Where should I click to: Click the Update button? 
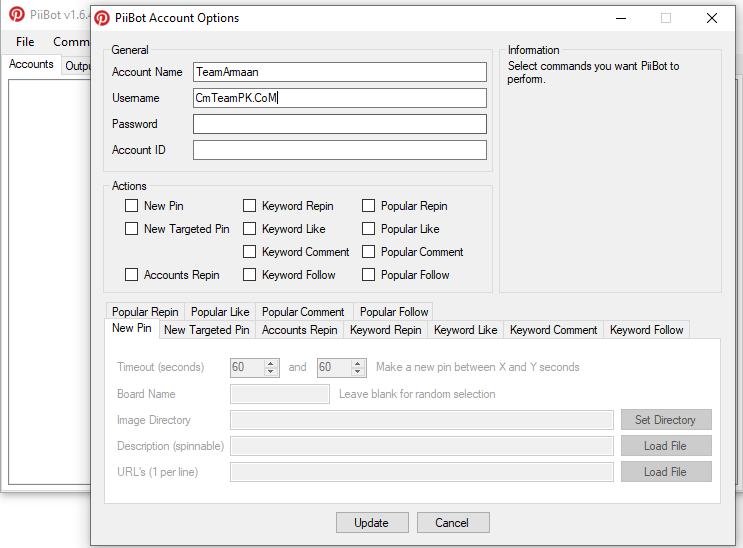pyautogui.click(x=372, y=522)
